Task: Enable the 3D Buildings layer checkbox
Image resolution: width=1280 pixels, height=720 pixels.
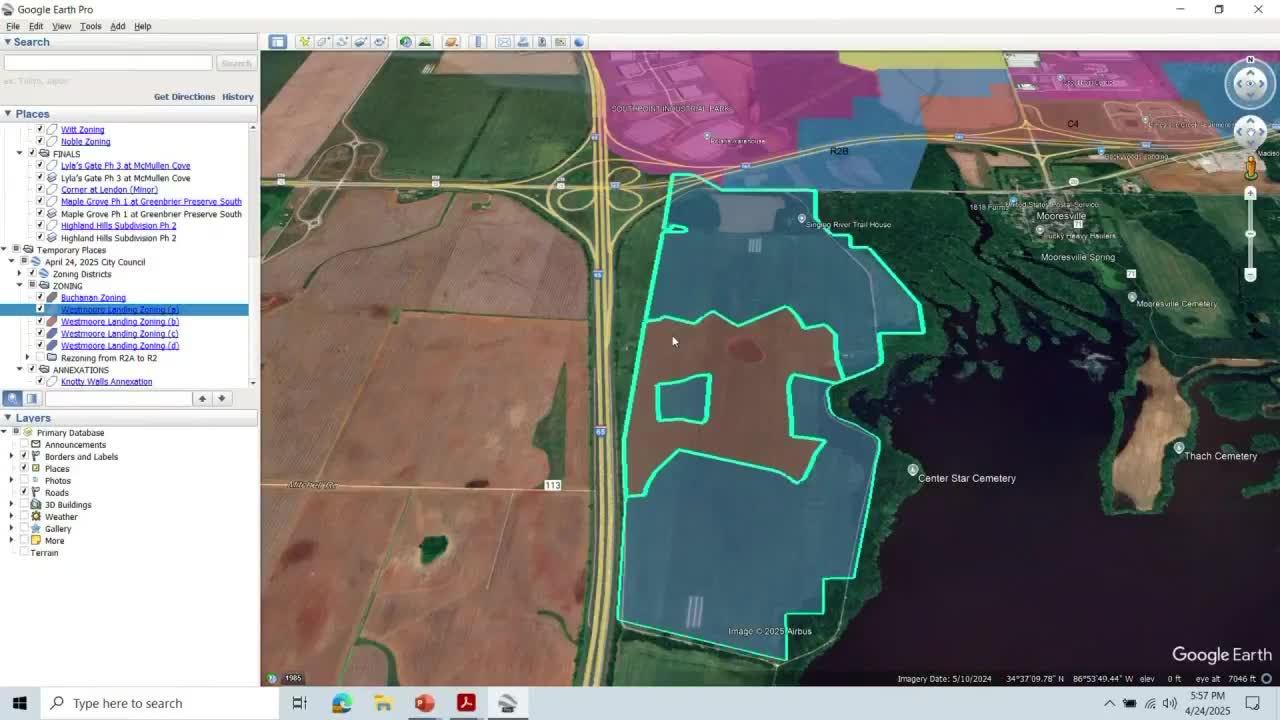Action: [x=24, y=505]
